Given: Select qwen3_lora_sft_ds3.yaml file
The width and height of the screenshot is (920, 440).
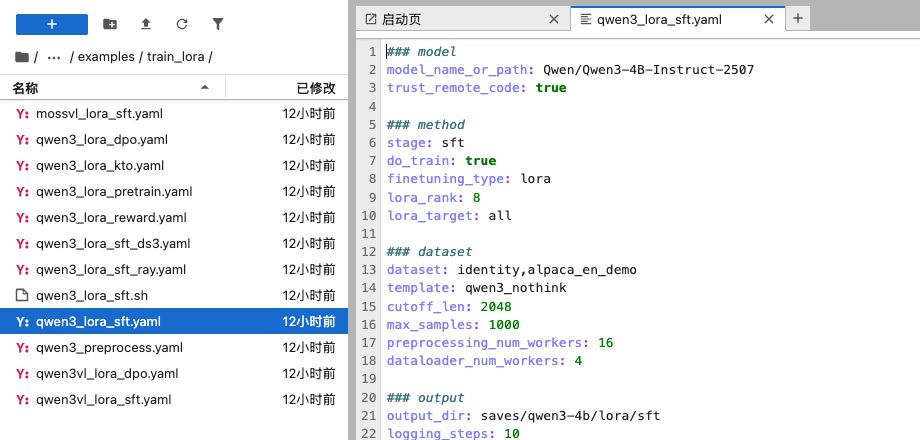Looking at the screenshot, I should 174,243.
